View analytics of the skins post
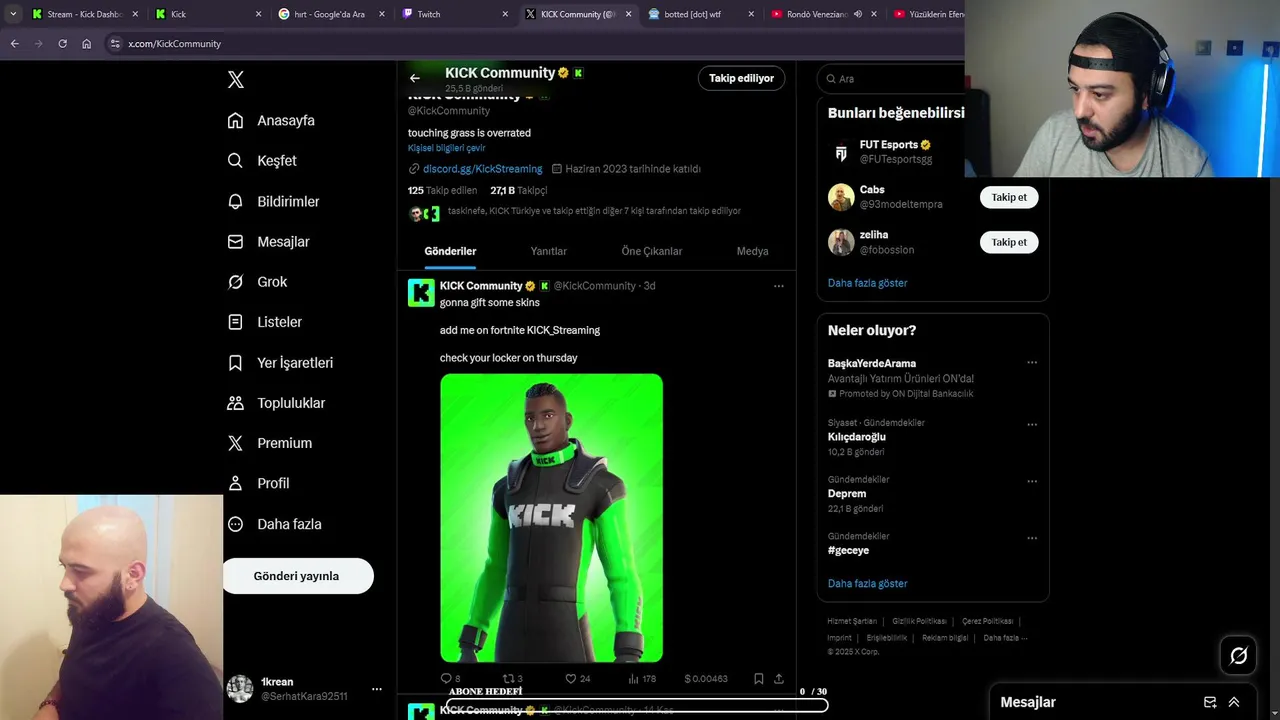 tap(641, 679)
